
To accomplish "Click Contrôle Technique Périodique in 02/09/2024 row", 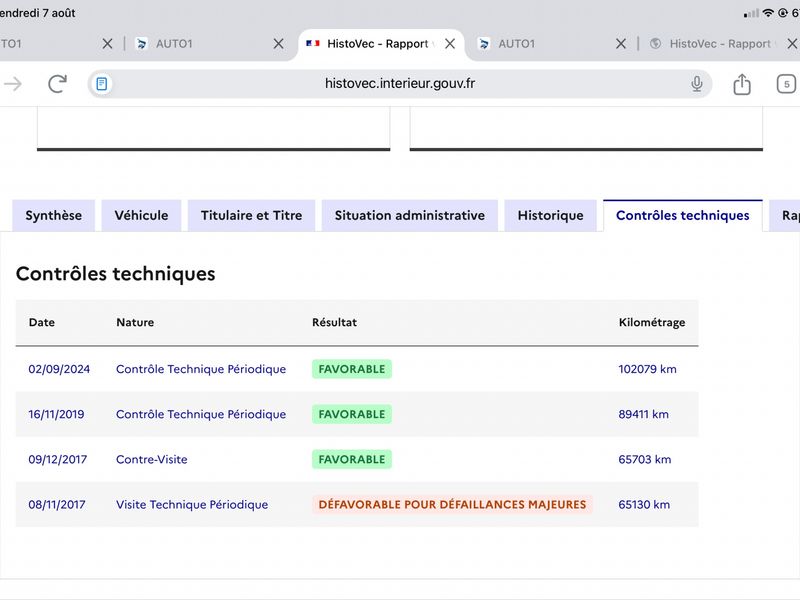I will tap(201, 369).
